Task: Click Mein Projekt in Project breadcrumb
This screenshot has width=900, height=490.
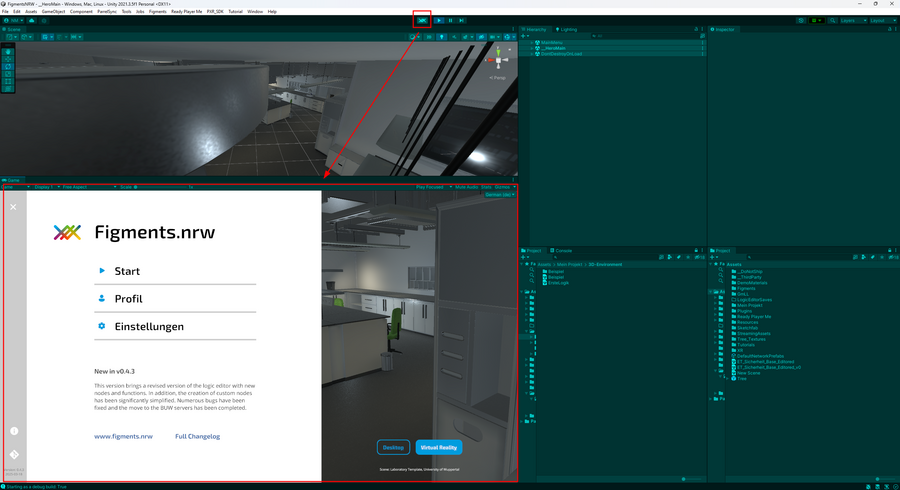Action: (x=569, y=265)
